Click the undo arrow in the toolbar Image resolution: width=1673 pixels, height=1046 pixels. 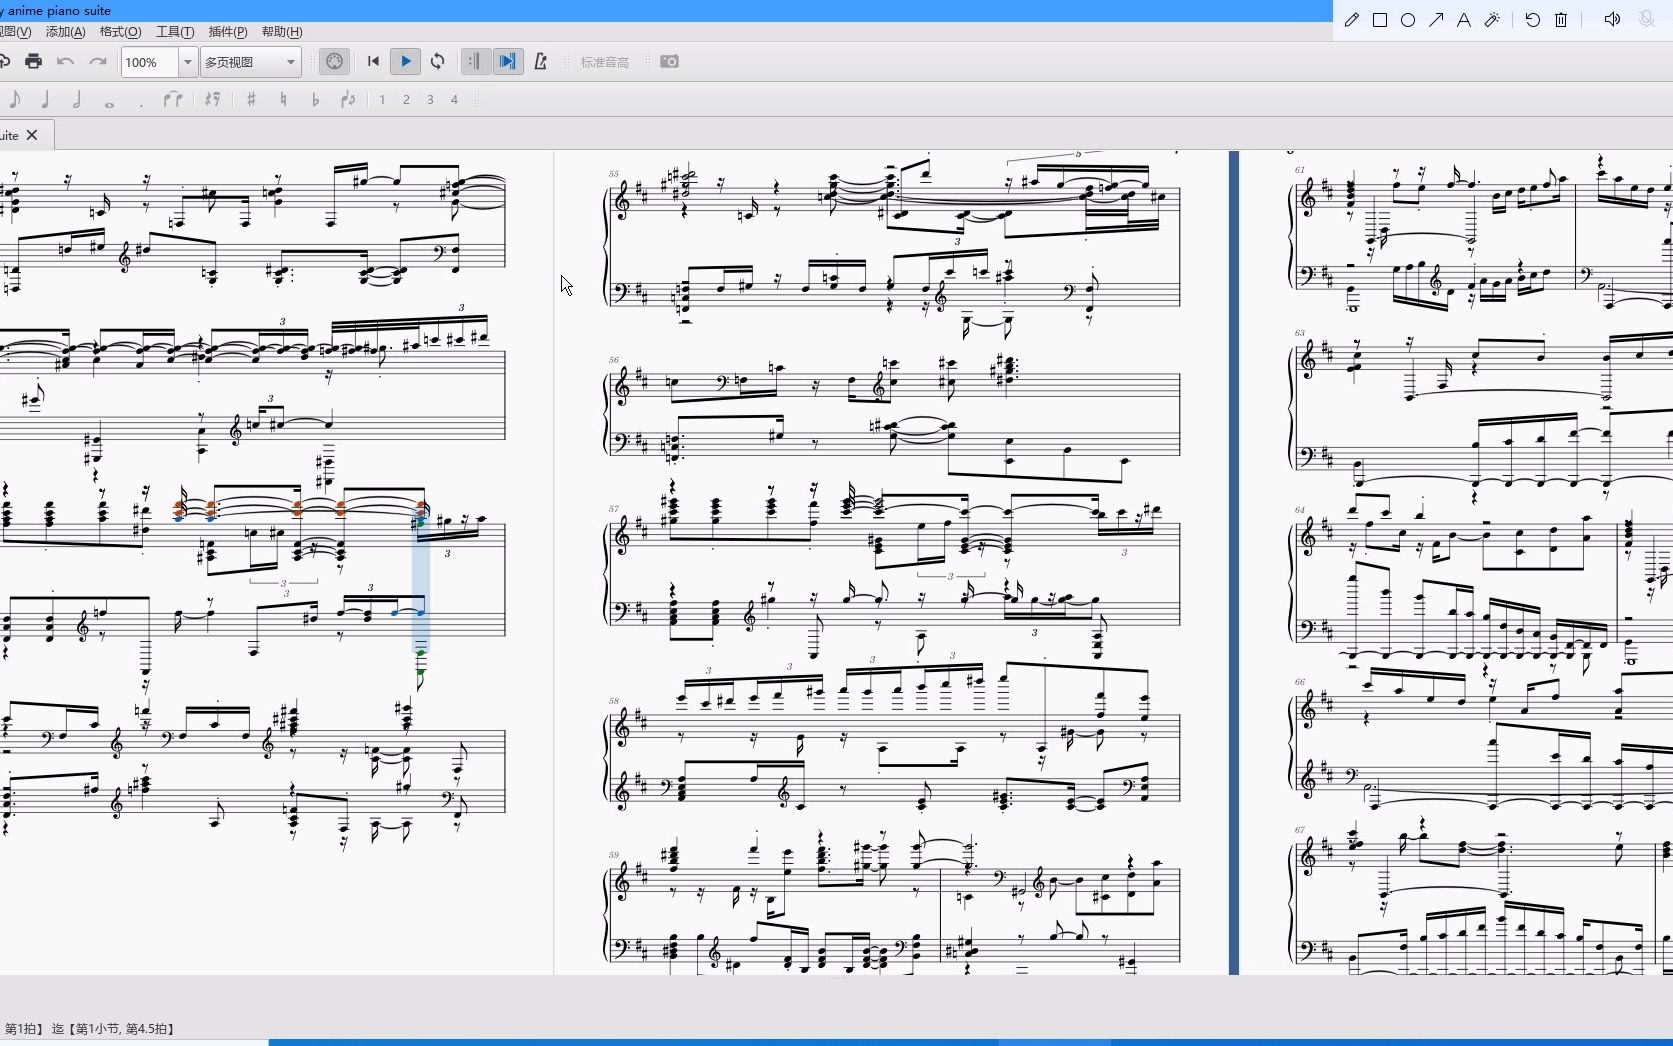(x=66, y=62)
